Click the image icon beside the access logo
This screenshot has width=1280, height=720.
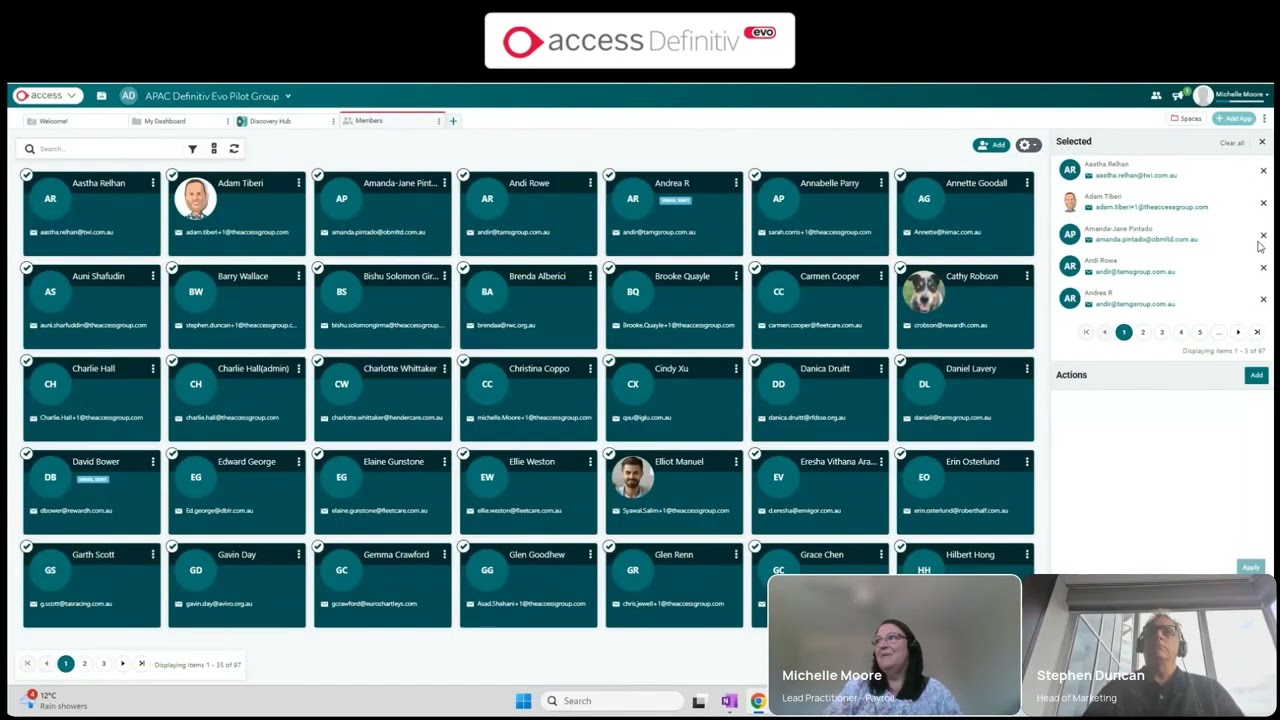[101, 96]
